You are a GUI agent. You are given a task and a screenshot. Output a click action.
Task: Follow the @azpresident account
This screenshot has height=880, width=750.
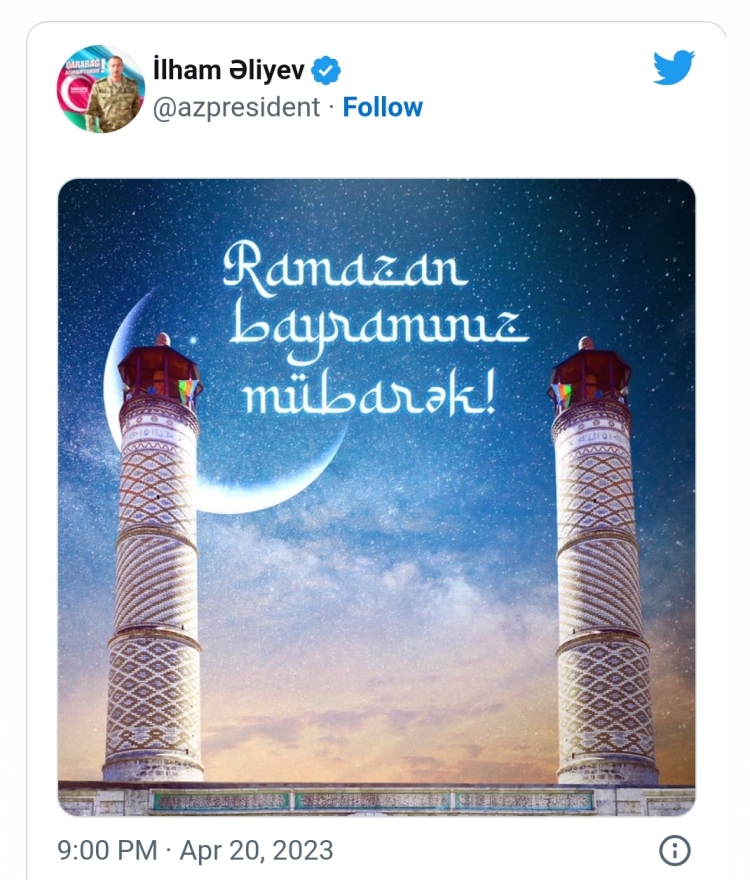click(382, 107)
